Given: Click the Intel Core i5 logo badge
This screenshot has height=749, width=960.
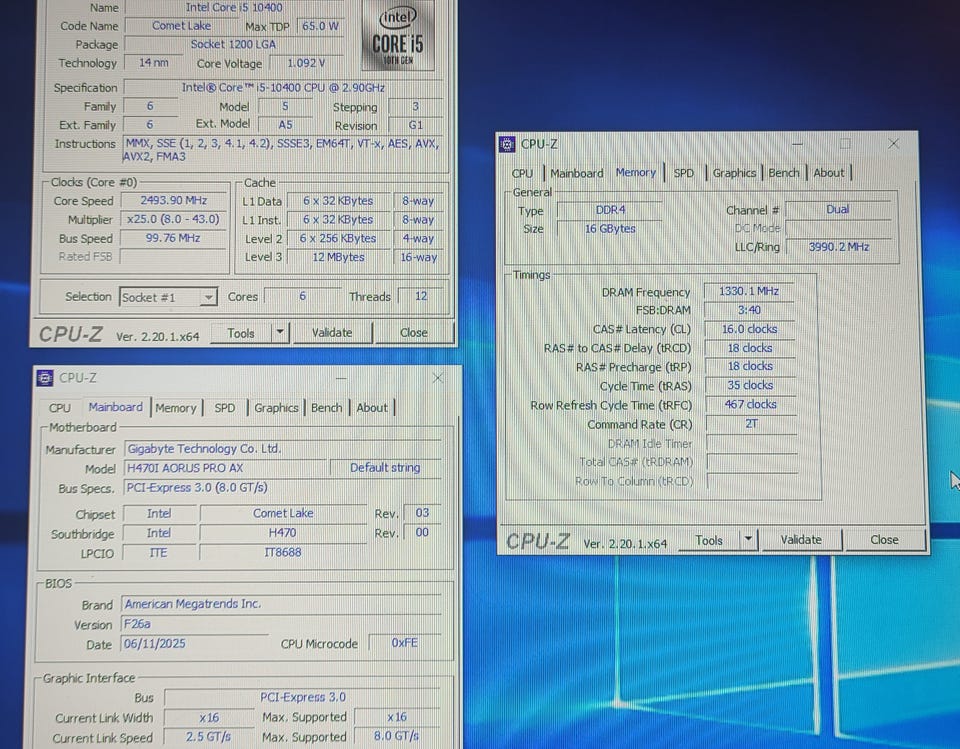Looking at the screenshot, I should (398, 36).
